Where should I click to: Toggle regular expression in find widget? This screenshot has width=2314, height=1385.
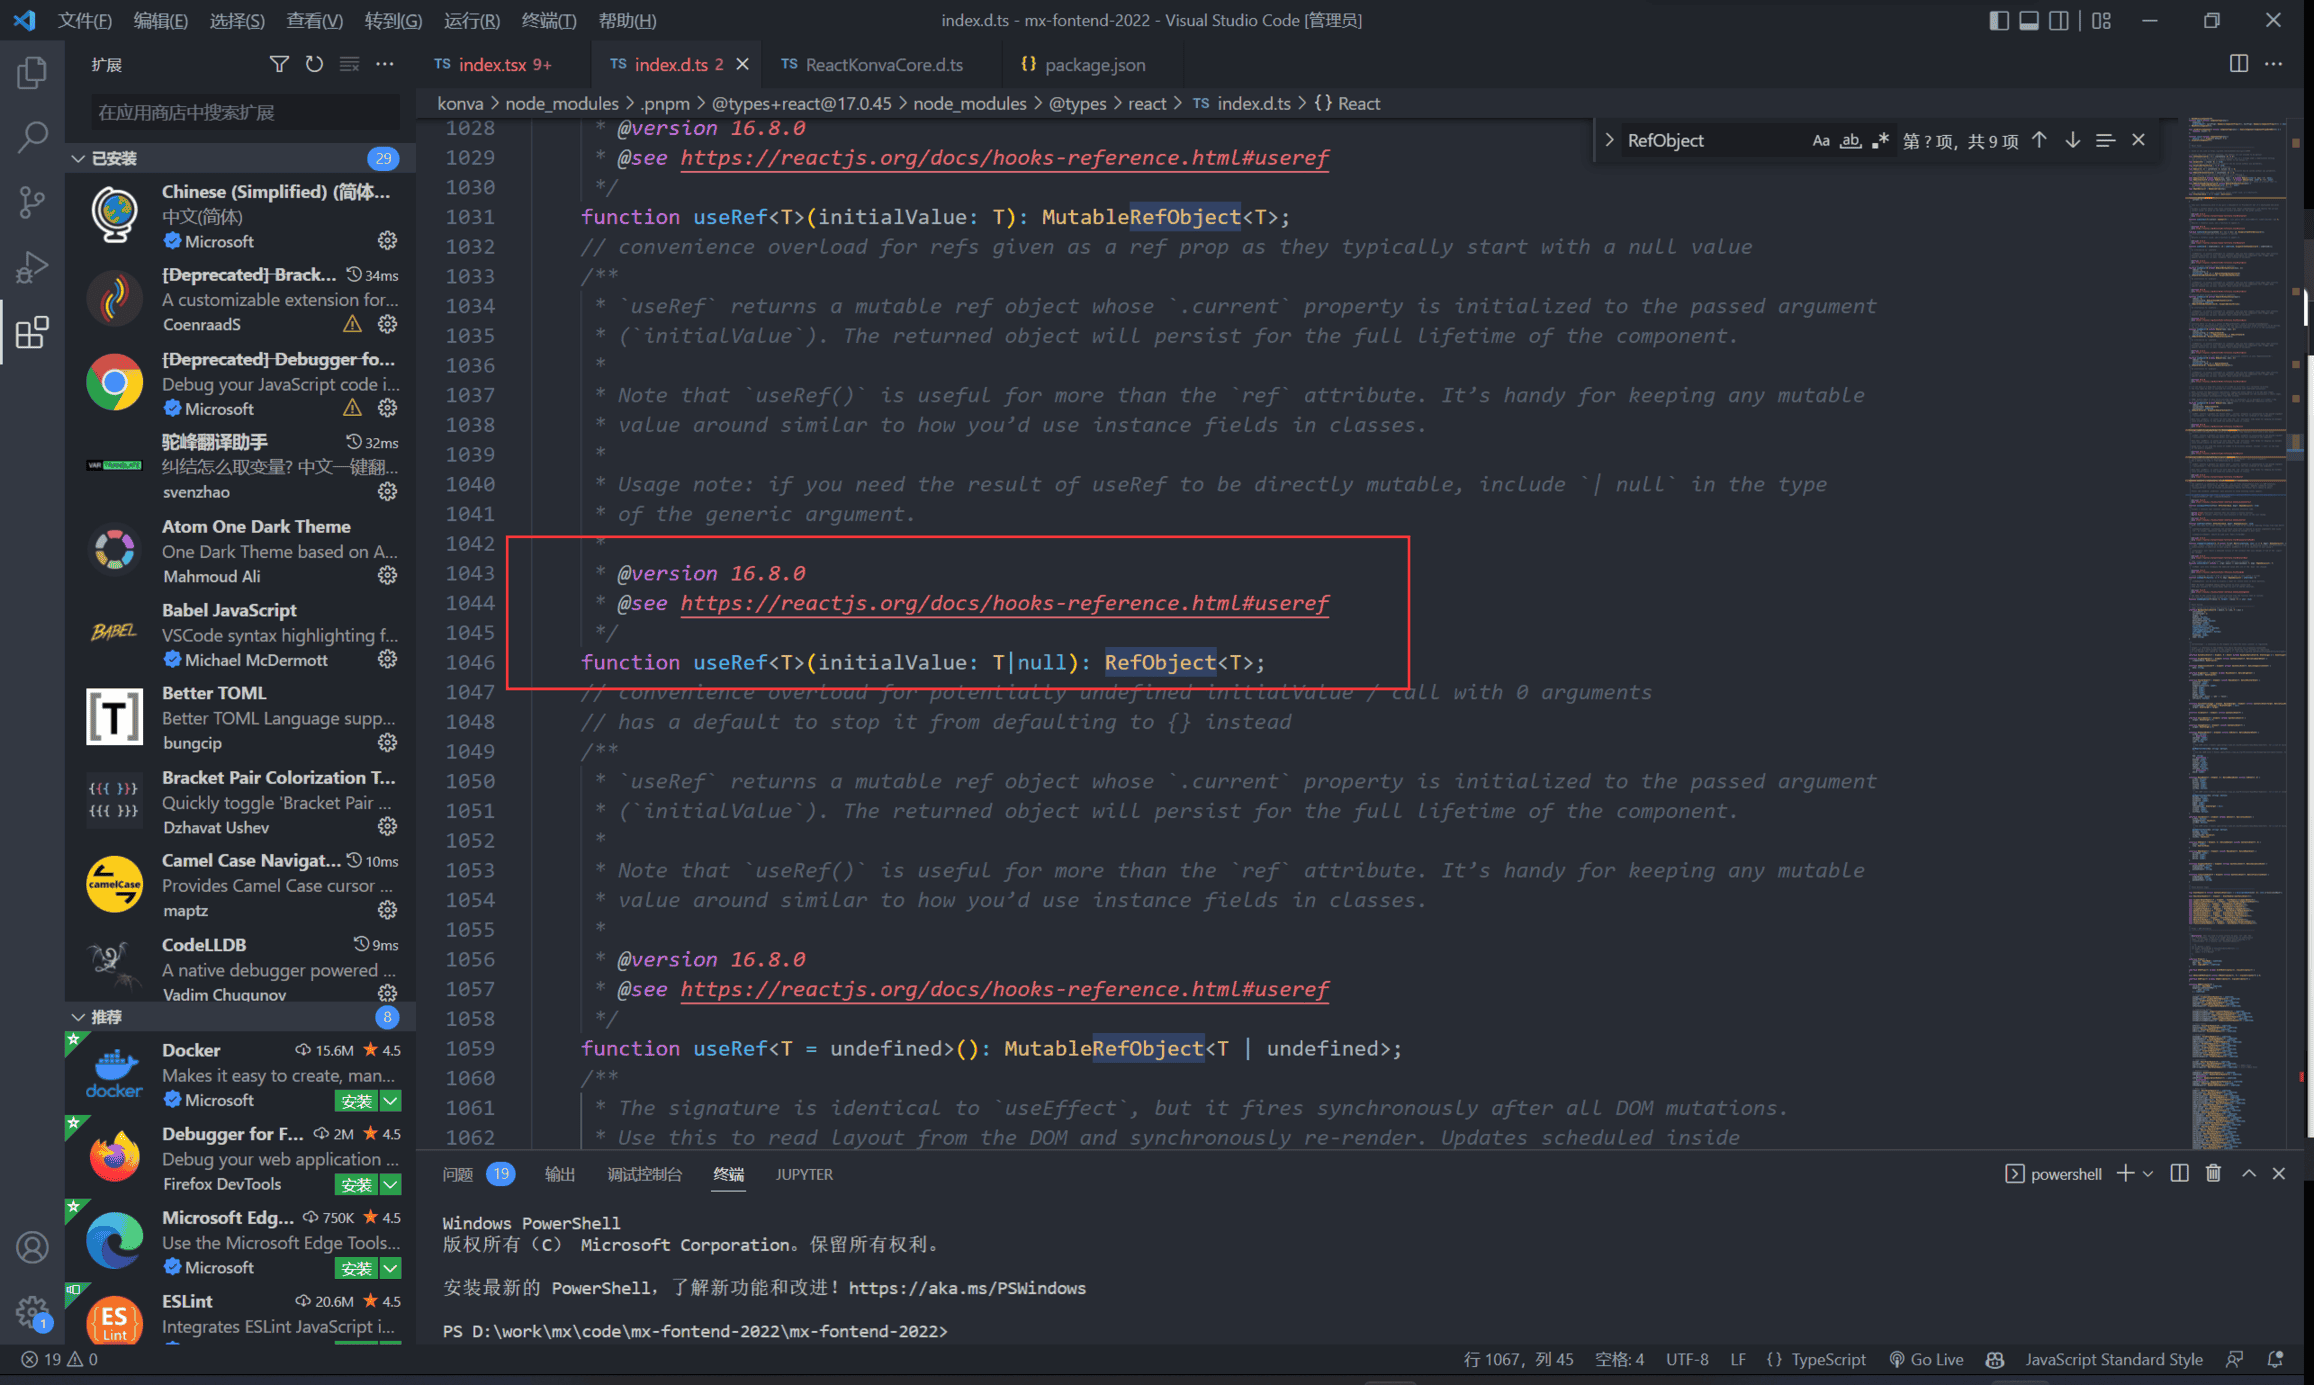[x=1880, y=141]
